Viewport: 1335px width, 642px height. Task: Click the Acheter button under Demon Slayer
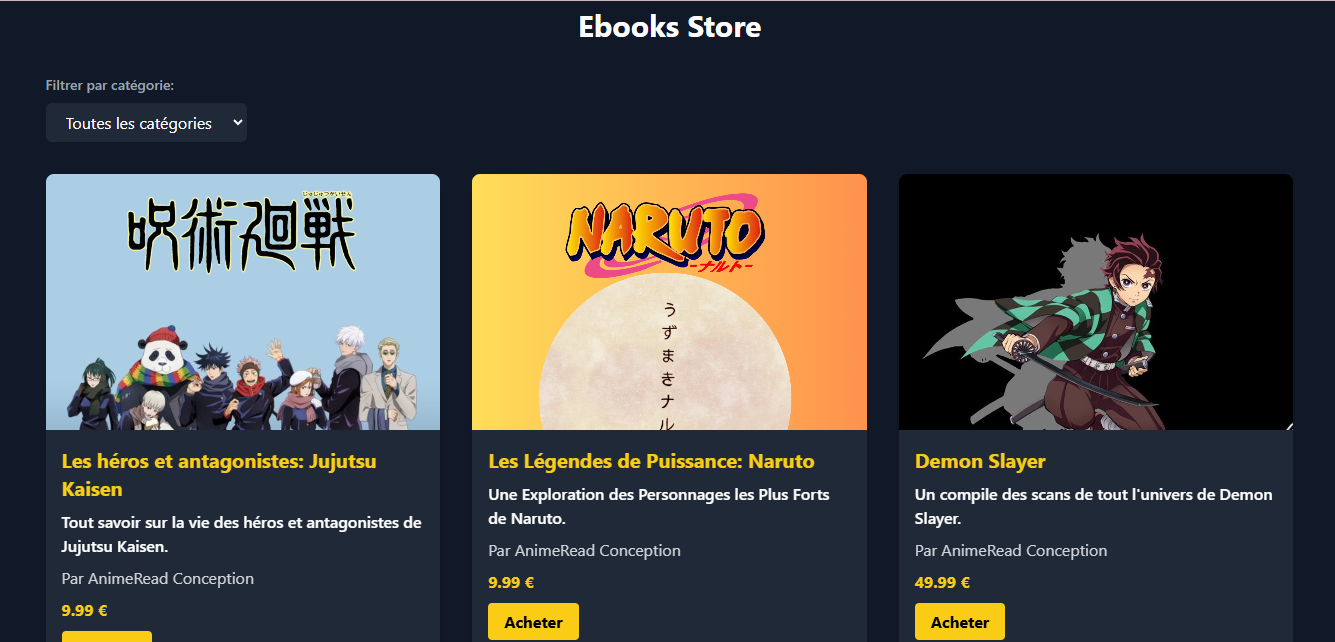(959, 622)
